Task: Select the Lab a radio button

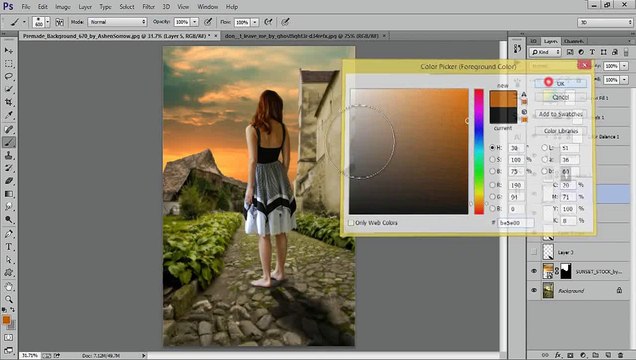Action: (544, 160)
